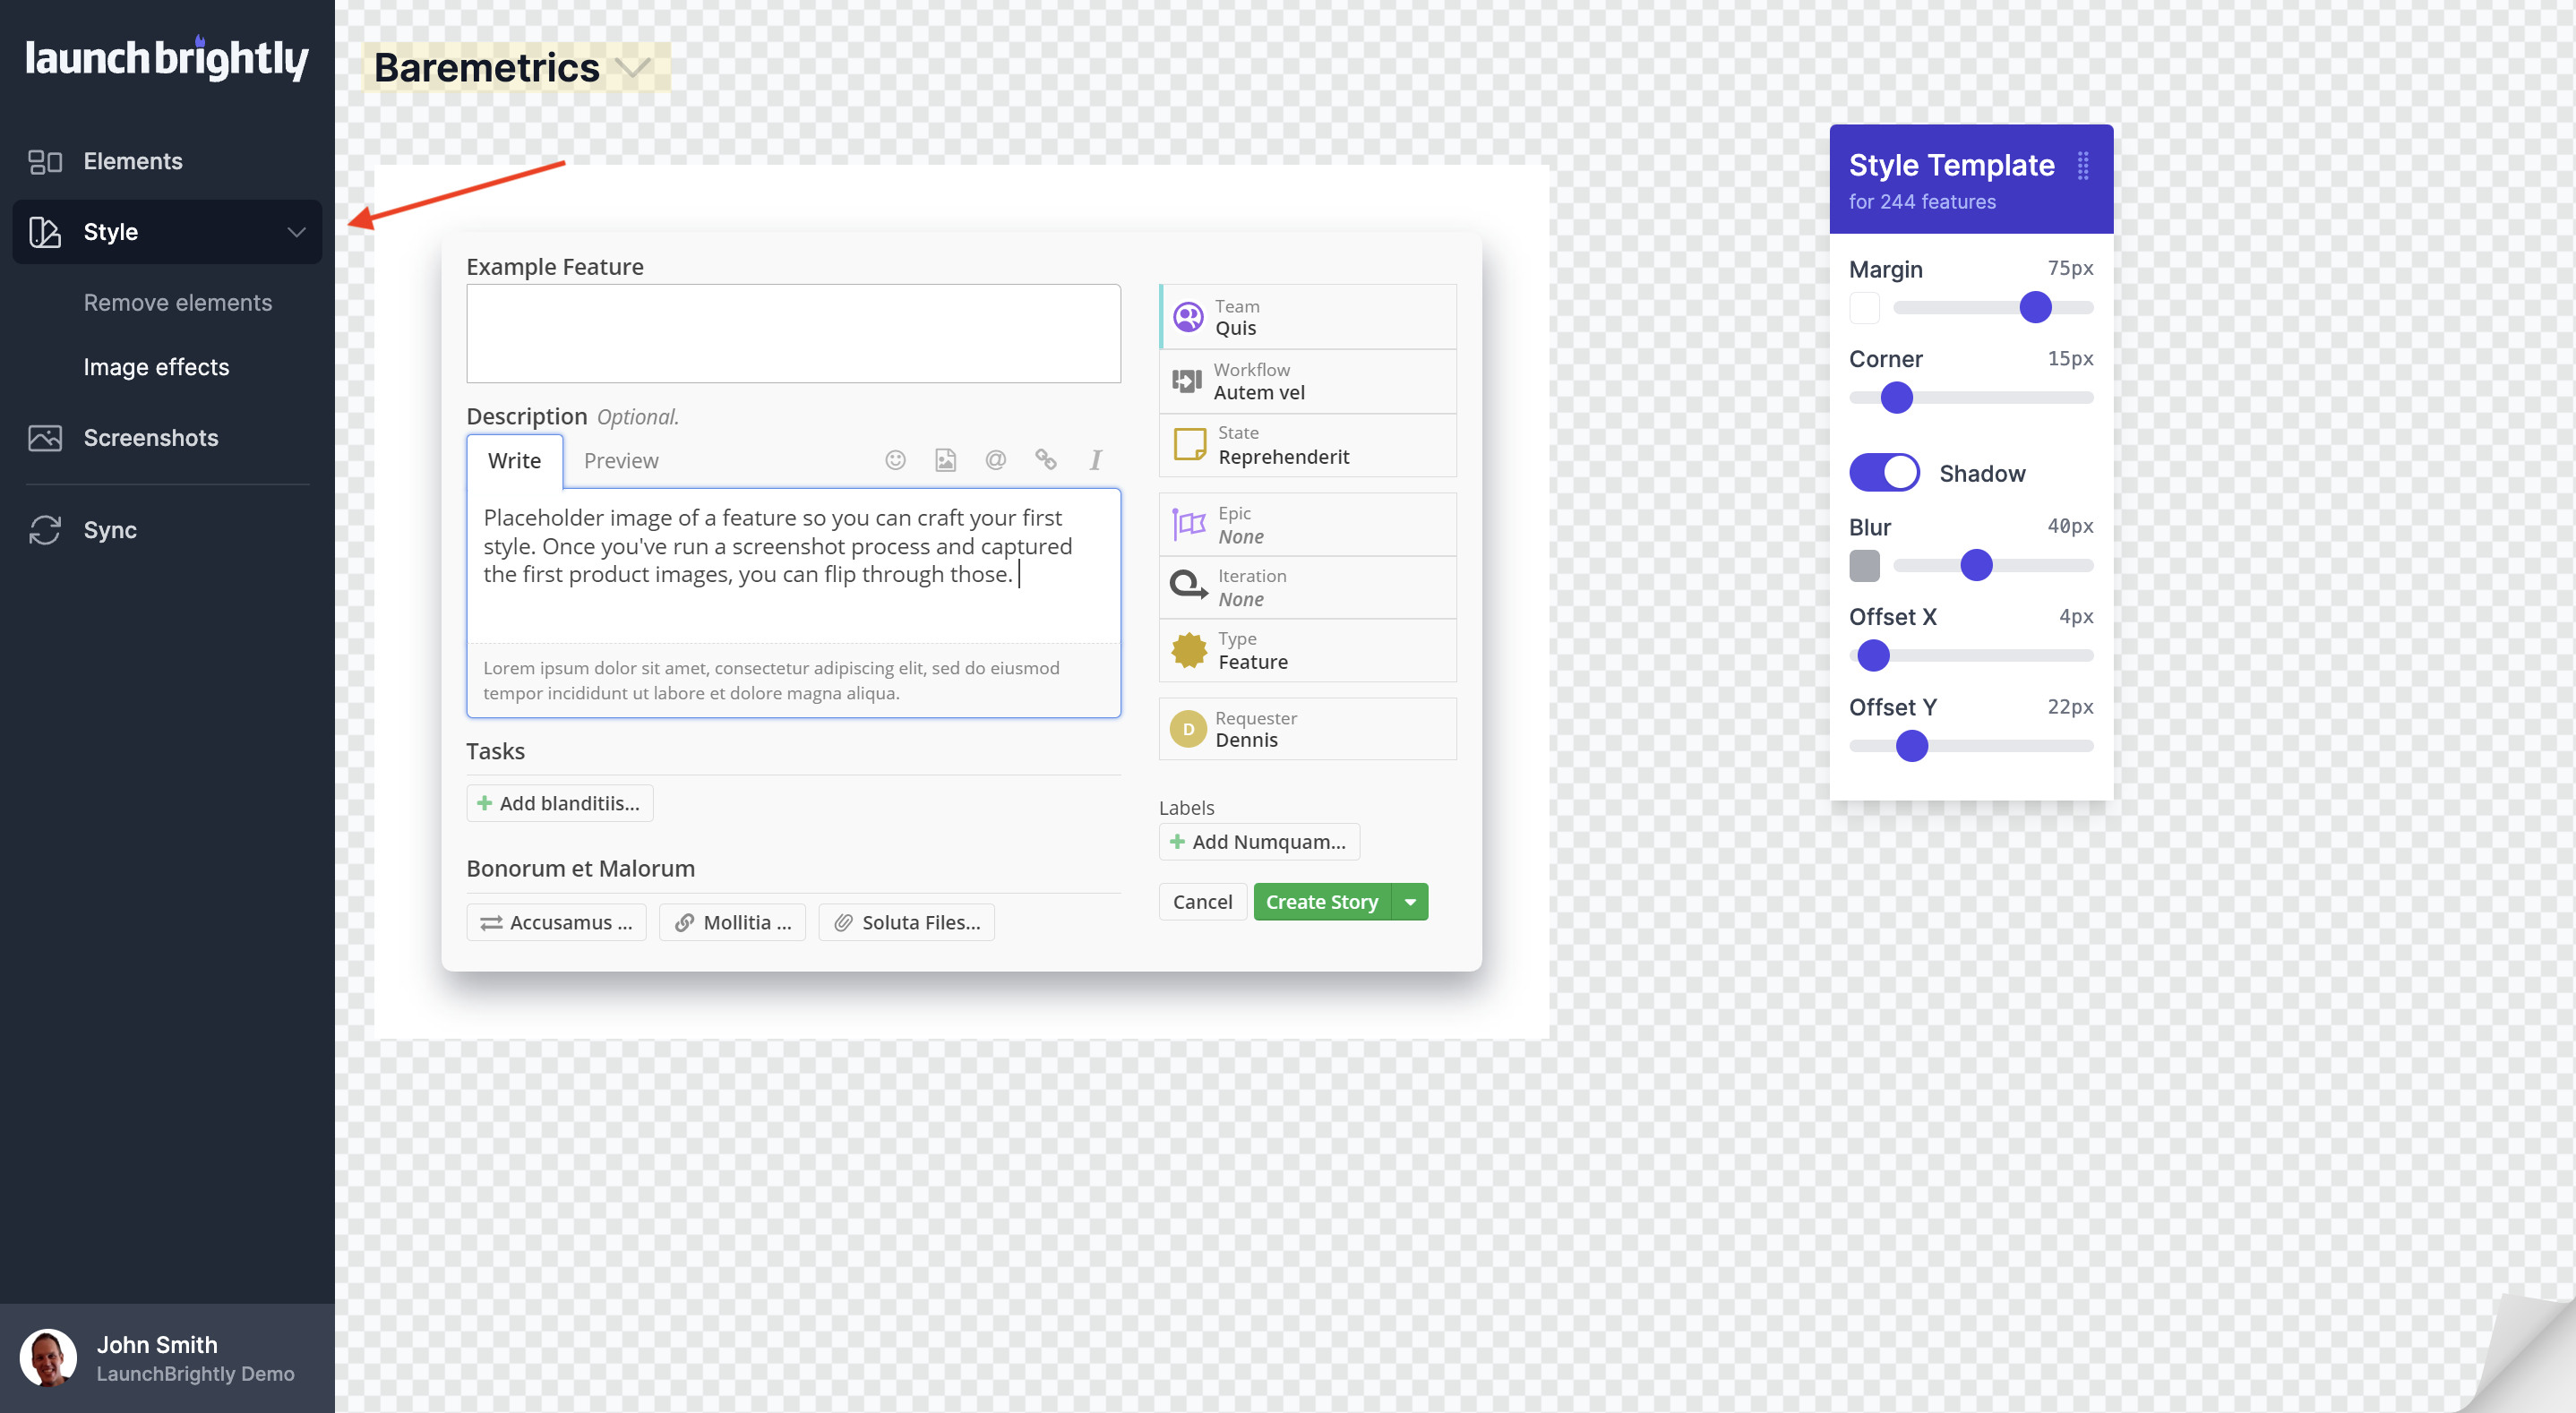This screenshot has width=2576, height=1413.
Task: Click the italic formatting icon
Action: point(1096,459)
